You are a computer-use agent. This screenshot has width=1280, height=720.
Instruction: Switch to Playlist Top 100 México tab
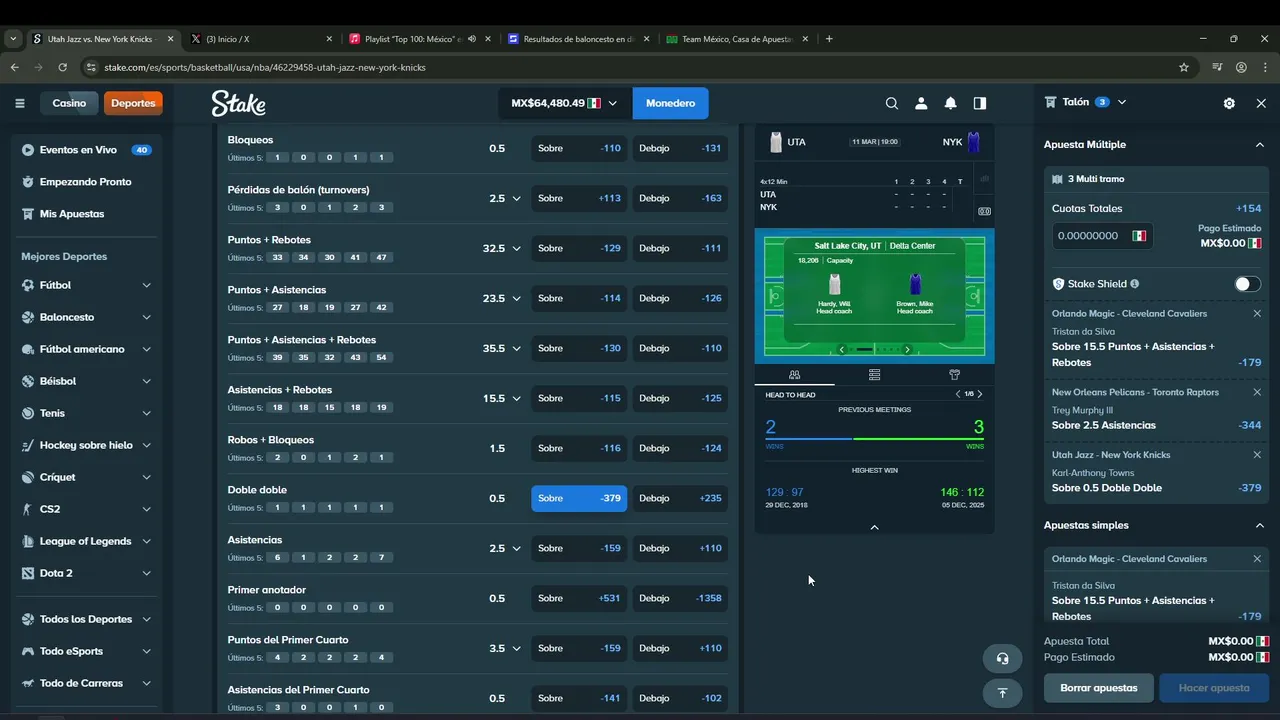tap(420, 39)
